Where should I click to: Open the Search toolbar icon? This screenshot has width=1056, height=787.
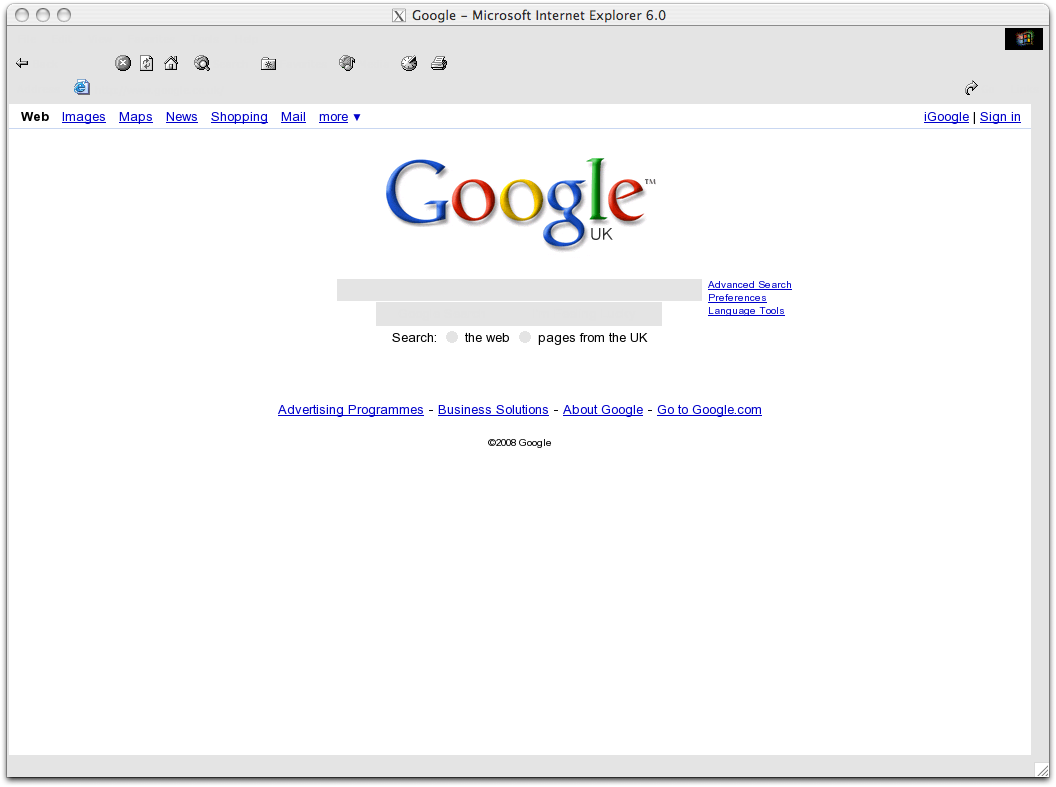pos(202,63)
